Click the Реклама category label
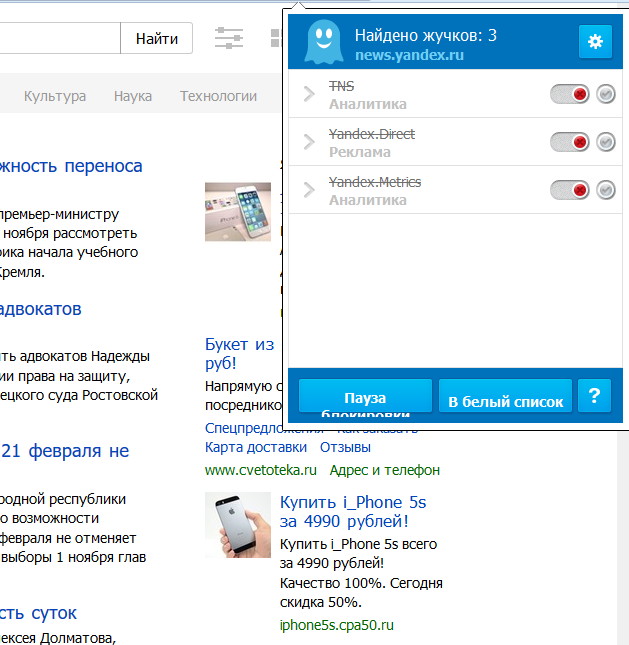The height and width of the screenshot is (645, 629). 360,152
